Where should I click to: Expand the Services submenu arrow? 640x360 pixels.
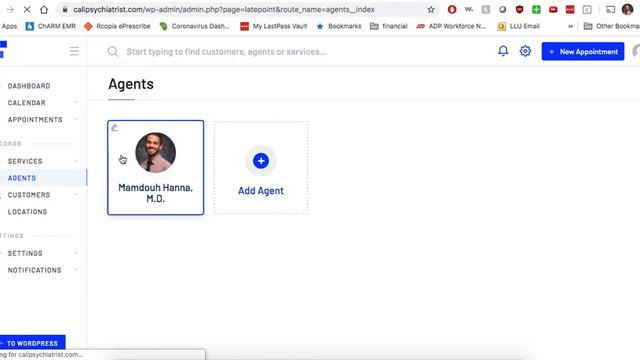coord(76,161)
